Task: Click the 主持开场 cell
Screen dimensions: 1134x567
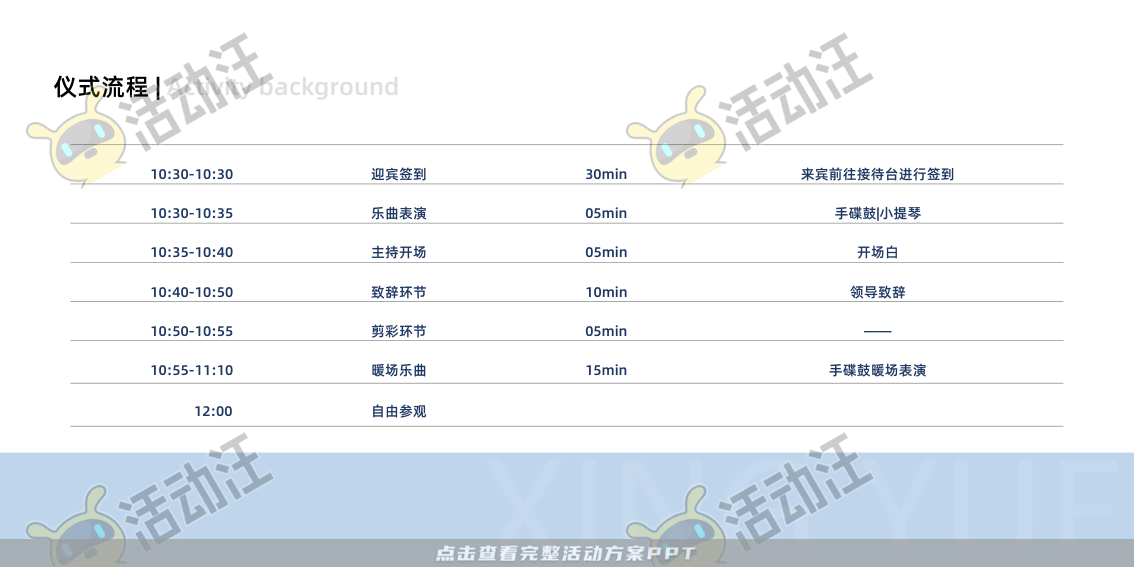Action: (398, 252)
